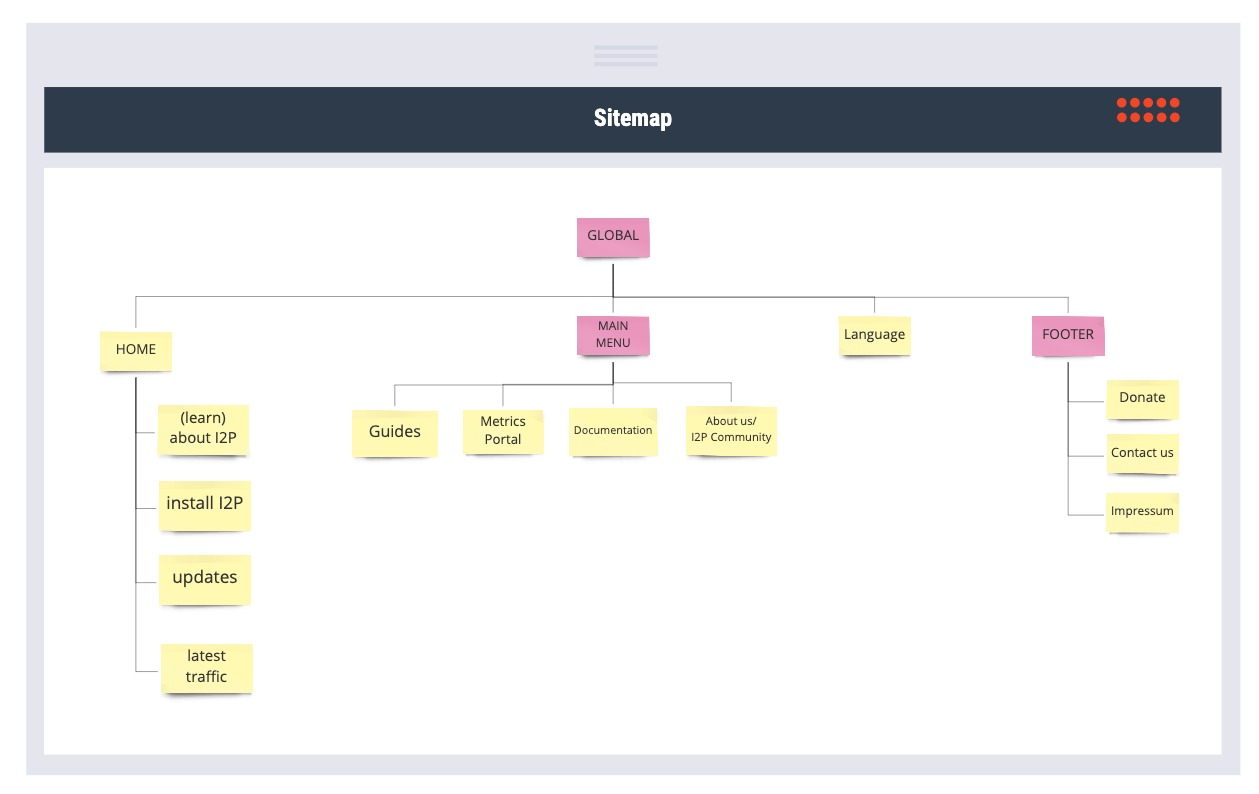1259x794 pixels.
Task: Click the updates sticky note
Action: [205, 578]
